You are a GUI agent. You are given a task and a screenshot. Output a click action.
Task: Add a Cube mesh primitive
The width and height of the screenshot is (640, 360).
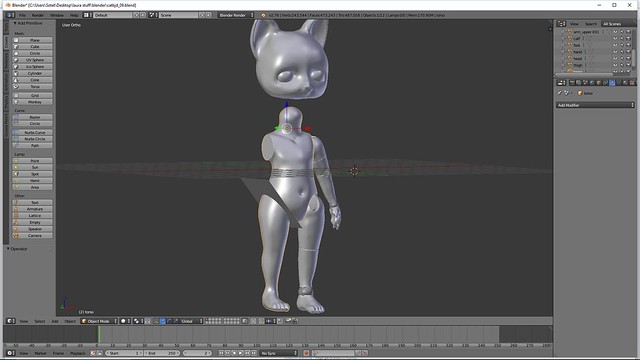32,47
